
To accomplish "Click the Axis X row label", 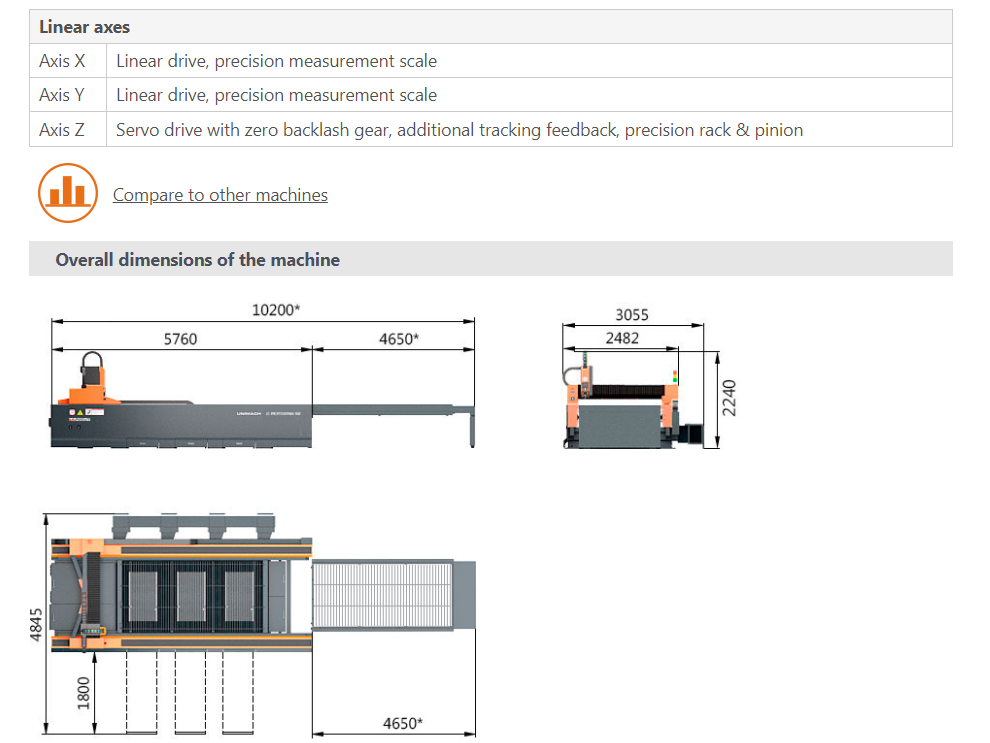I will [62, 61].
